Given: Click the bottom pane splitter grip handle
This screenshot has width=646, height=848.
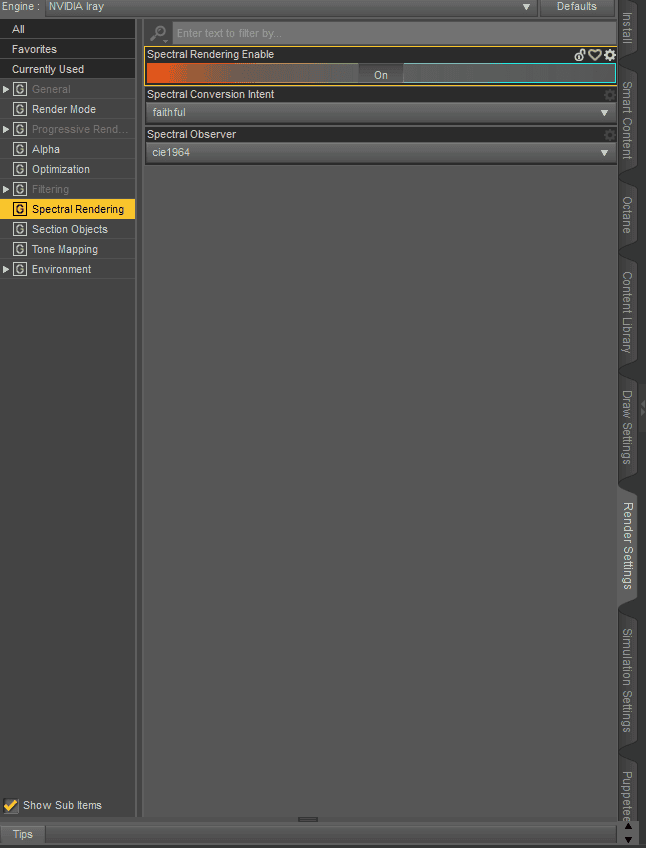Looking at the screenshot, I should pos(308,820).
